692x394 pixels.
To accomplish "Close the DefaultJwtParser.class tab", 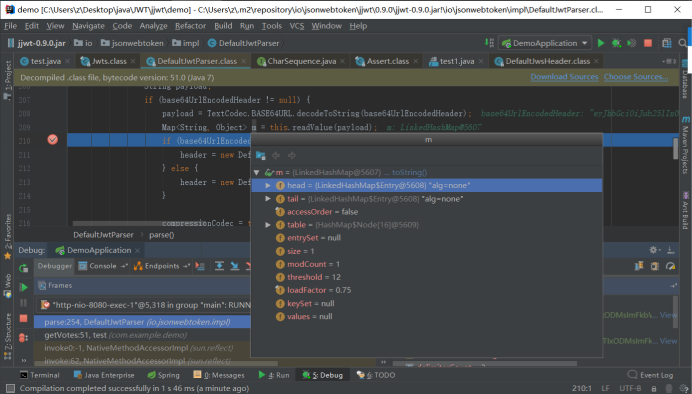I will 244,61.
